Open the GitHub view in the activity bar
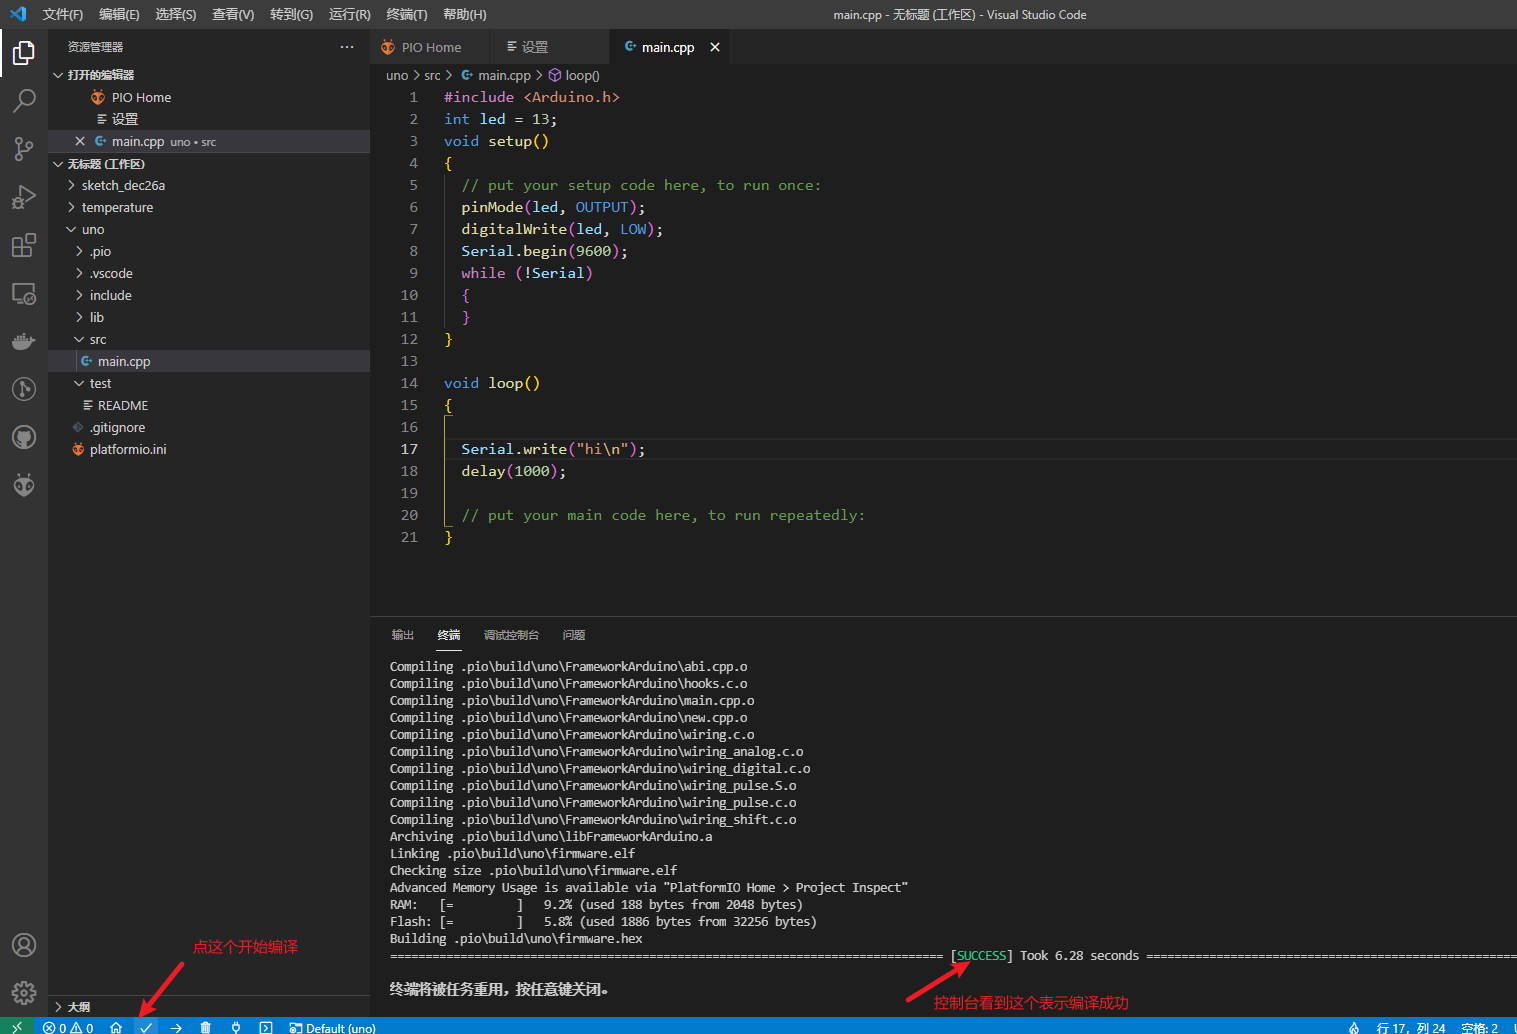The image size is (1517, 1034). pyautogui.click(x=24, y=437)
